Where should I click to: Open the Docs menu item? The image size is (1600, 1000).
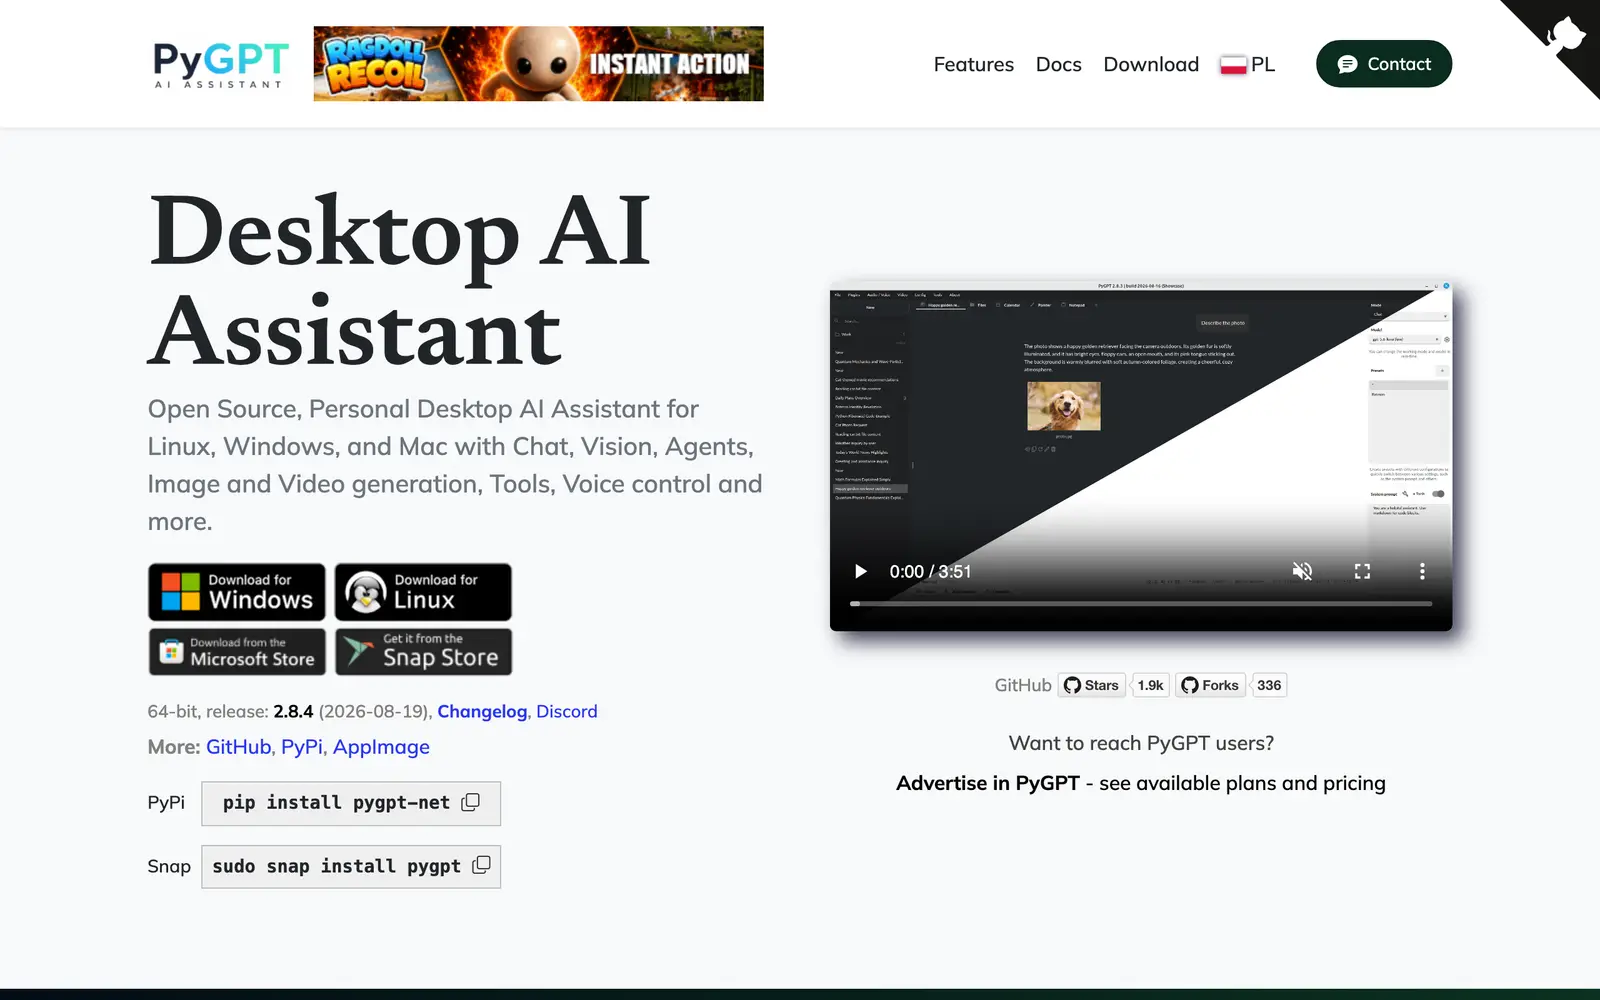point(1058,64)
